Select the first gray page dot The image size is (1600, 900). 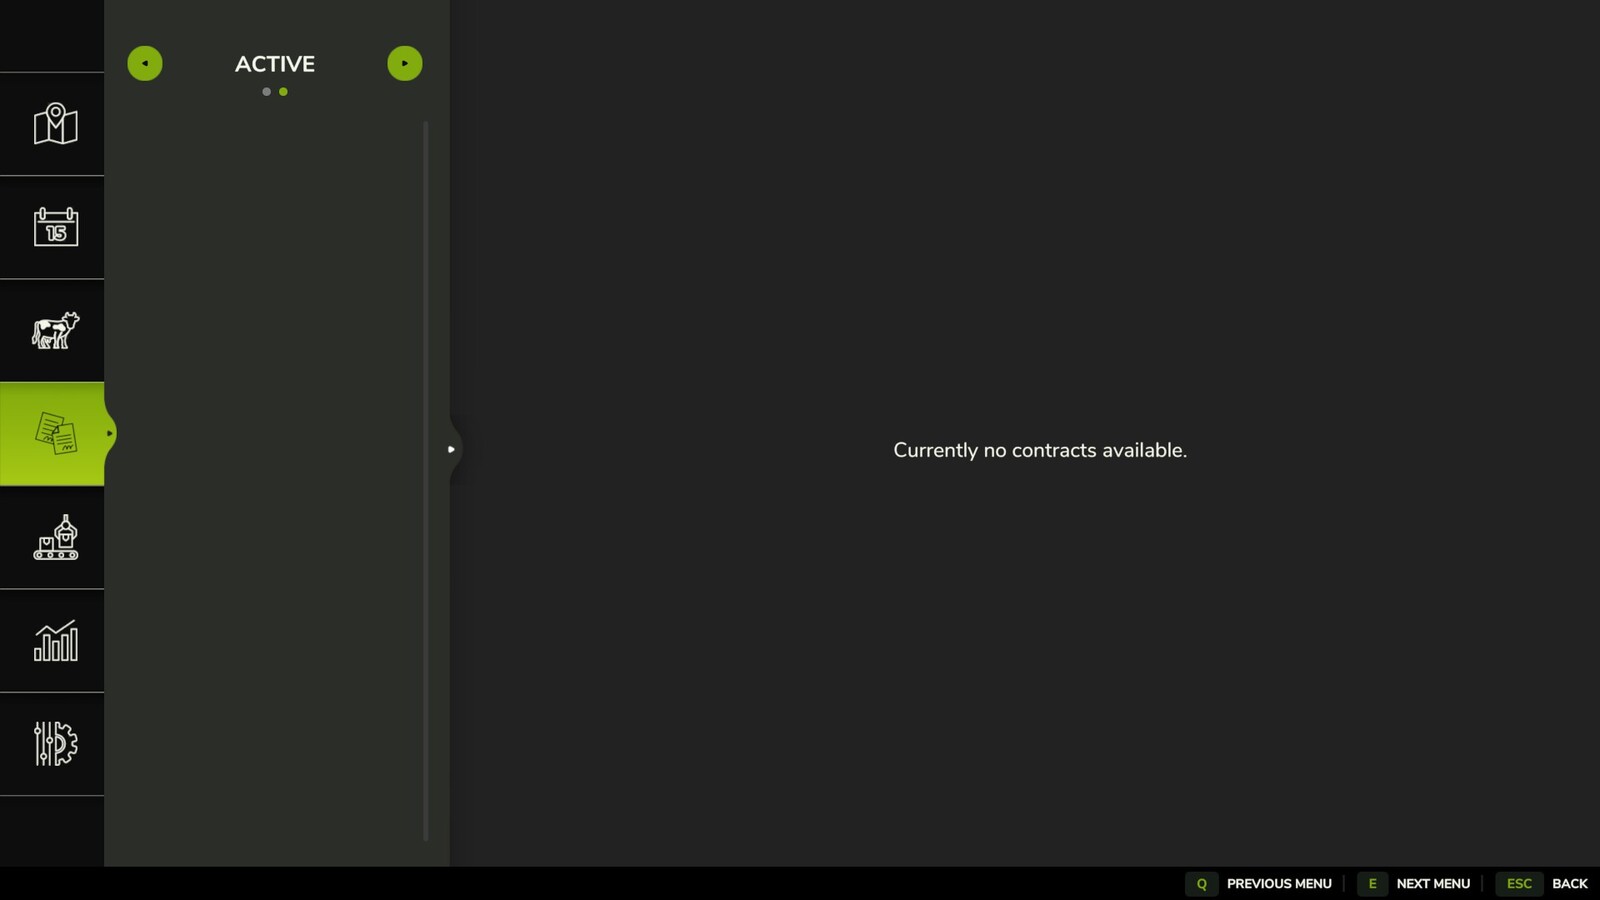(x=266, y=92)
